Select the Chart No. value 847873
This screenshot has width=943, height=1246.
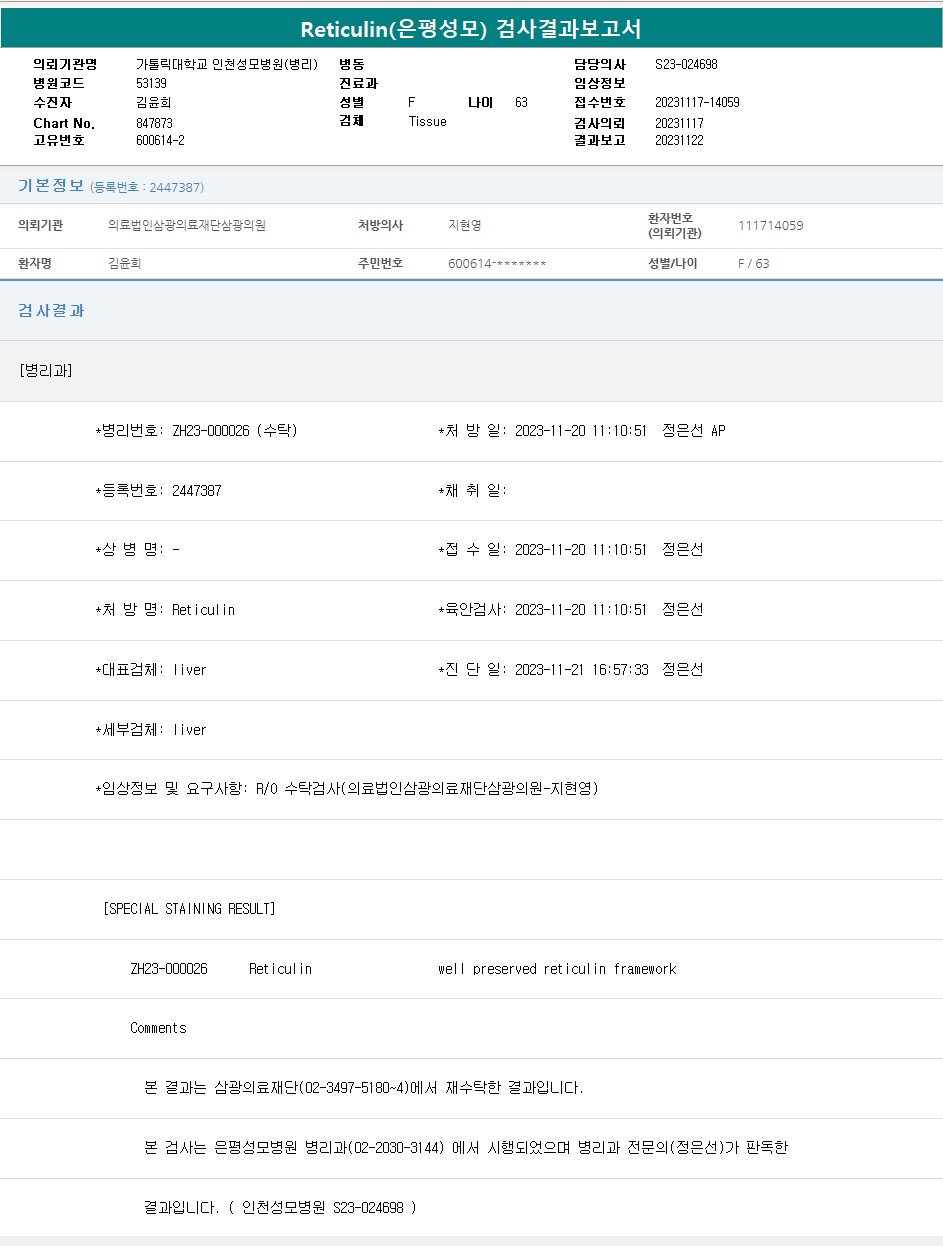(154, 122)
